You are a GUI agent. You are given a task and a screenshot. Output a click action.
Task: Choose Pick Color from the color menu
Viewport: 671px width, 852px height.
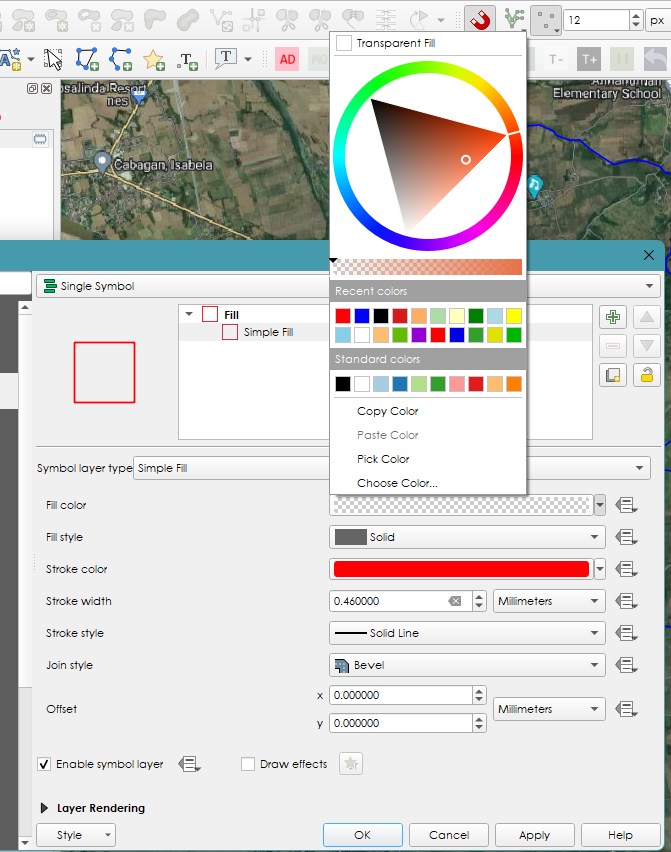(x=383, y=459)
